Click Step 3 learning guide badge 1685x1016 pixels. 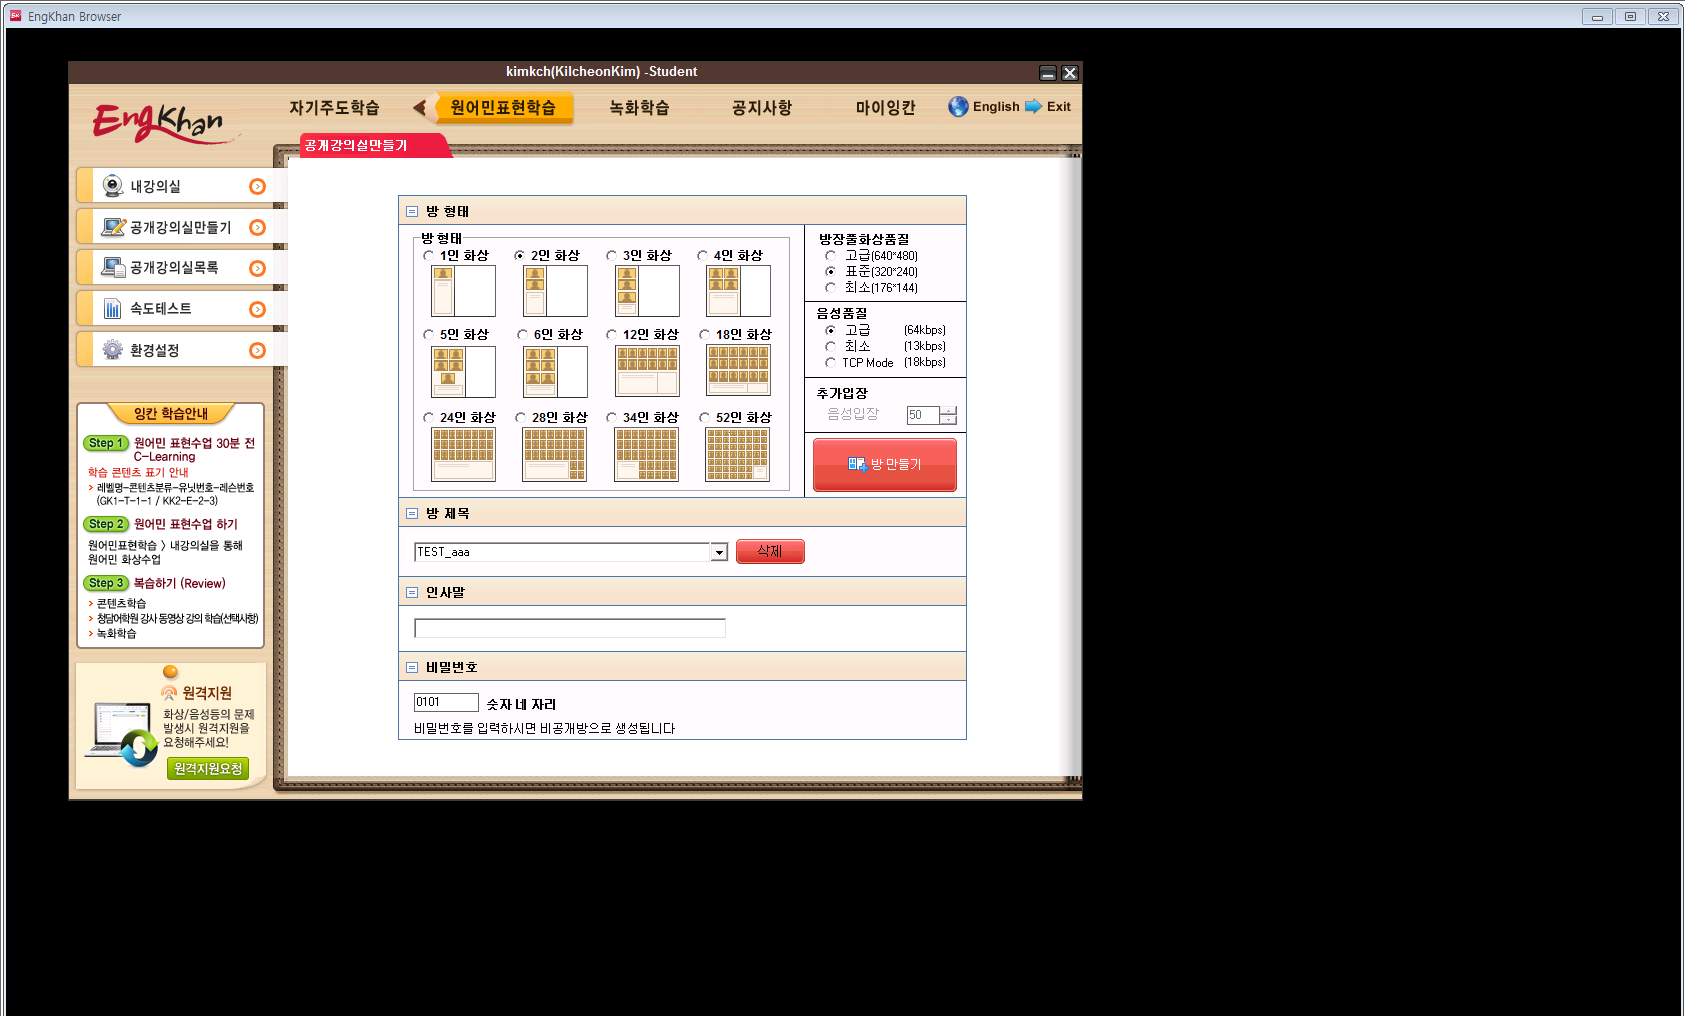click(x=105, y=583)
